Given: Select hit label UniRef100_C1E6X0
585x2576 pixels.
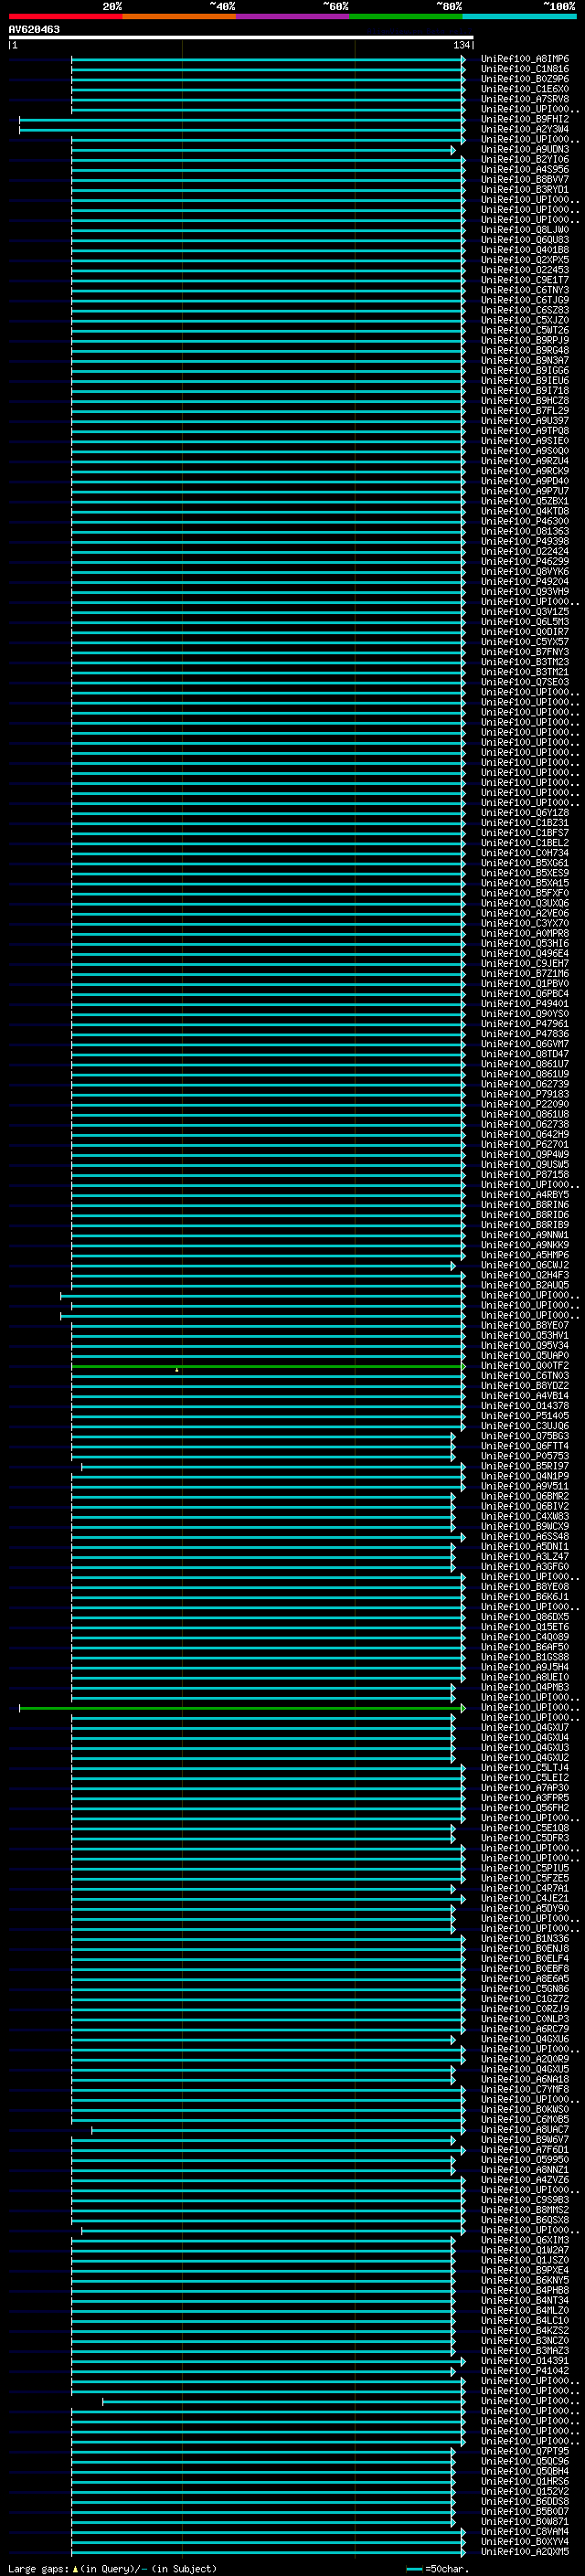Looking at the screenshot, I should (x=525, y=89).
